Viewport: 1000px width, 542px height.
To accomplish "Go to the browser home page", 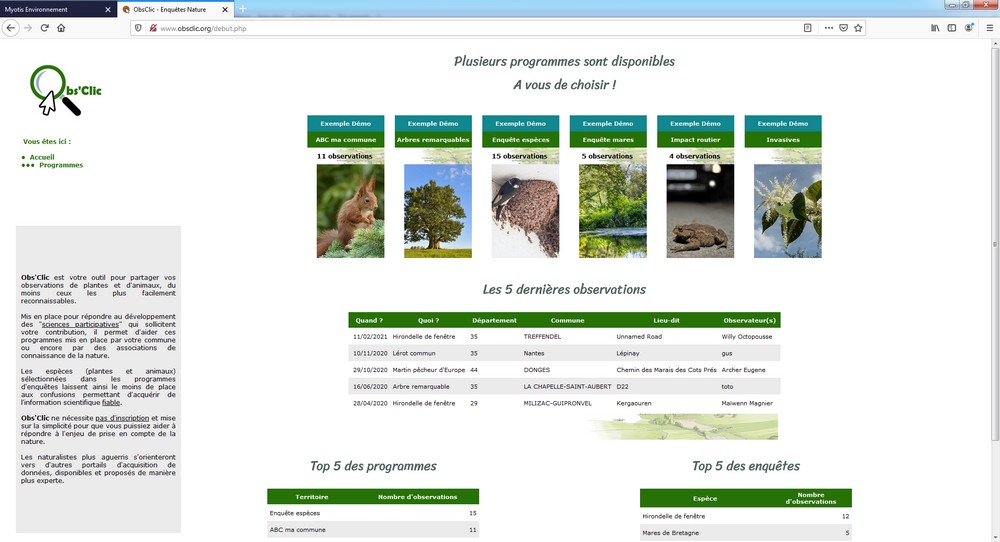I will (62, 28).
